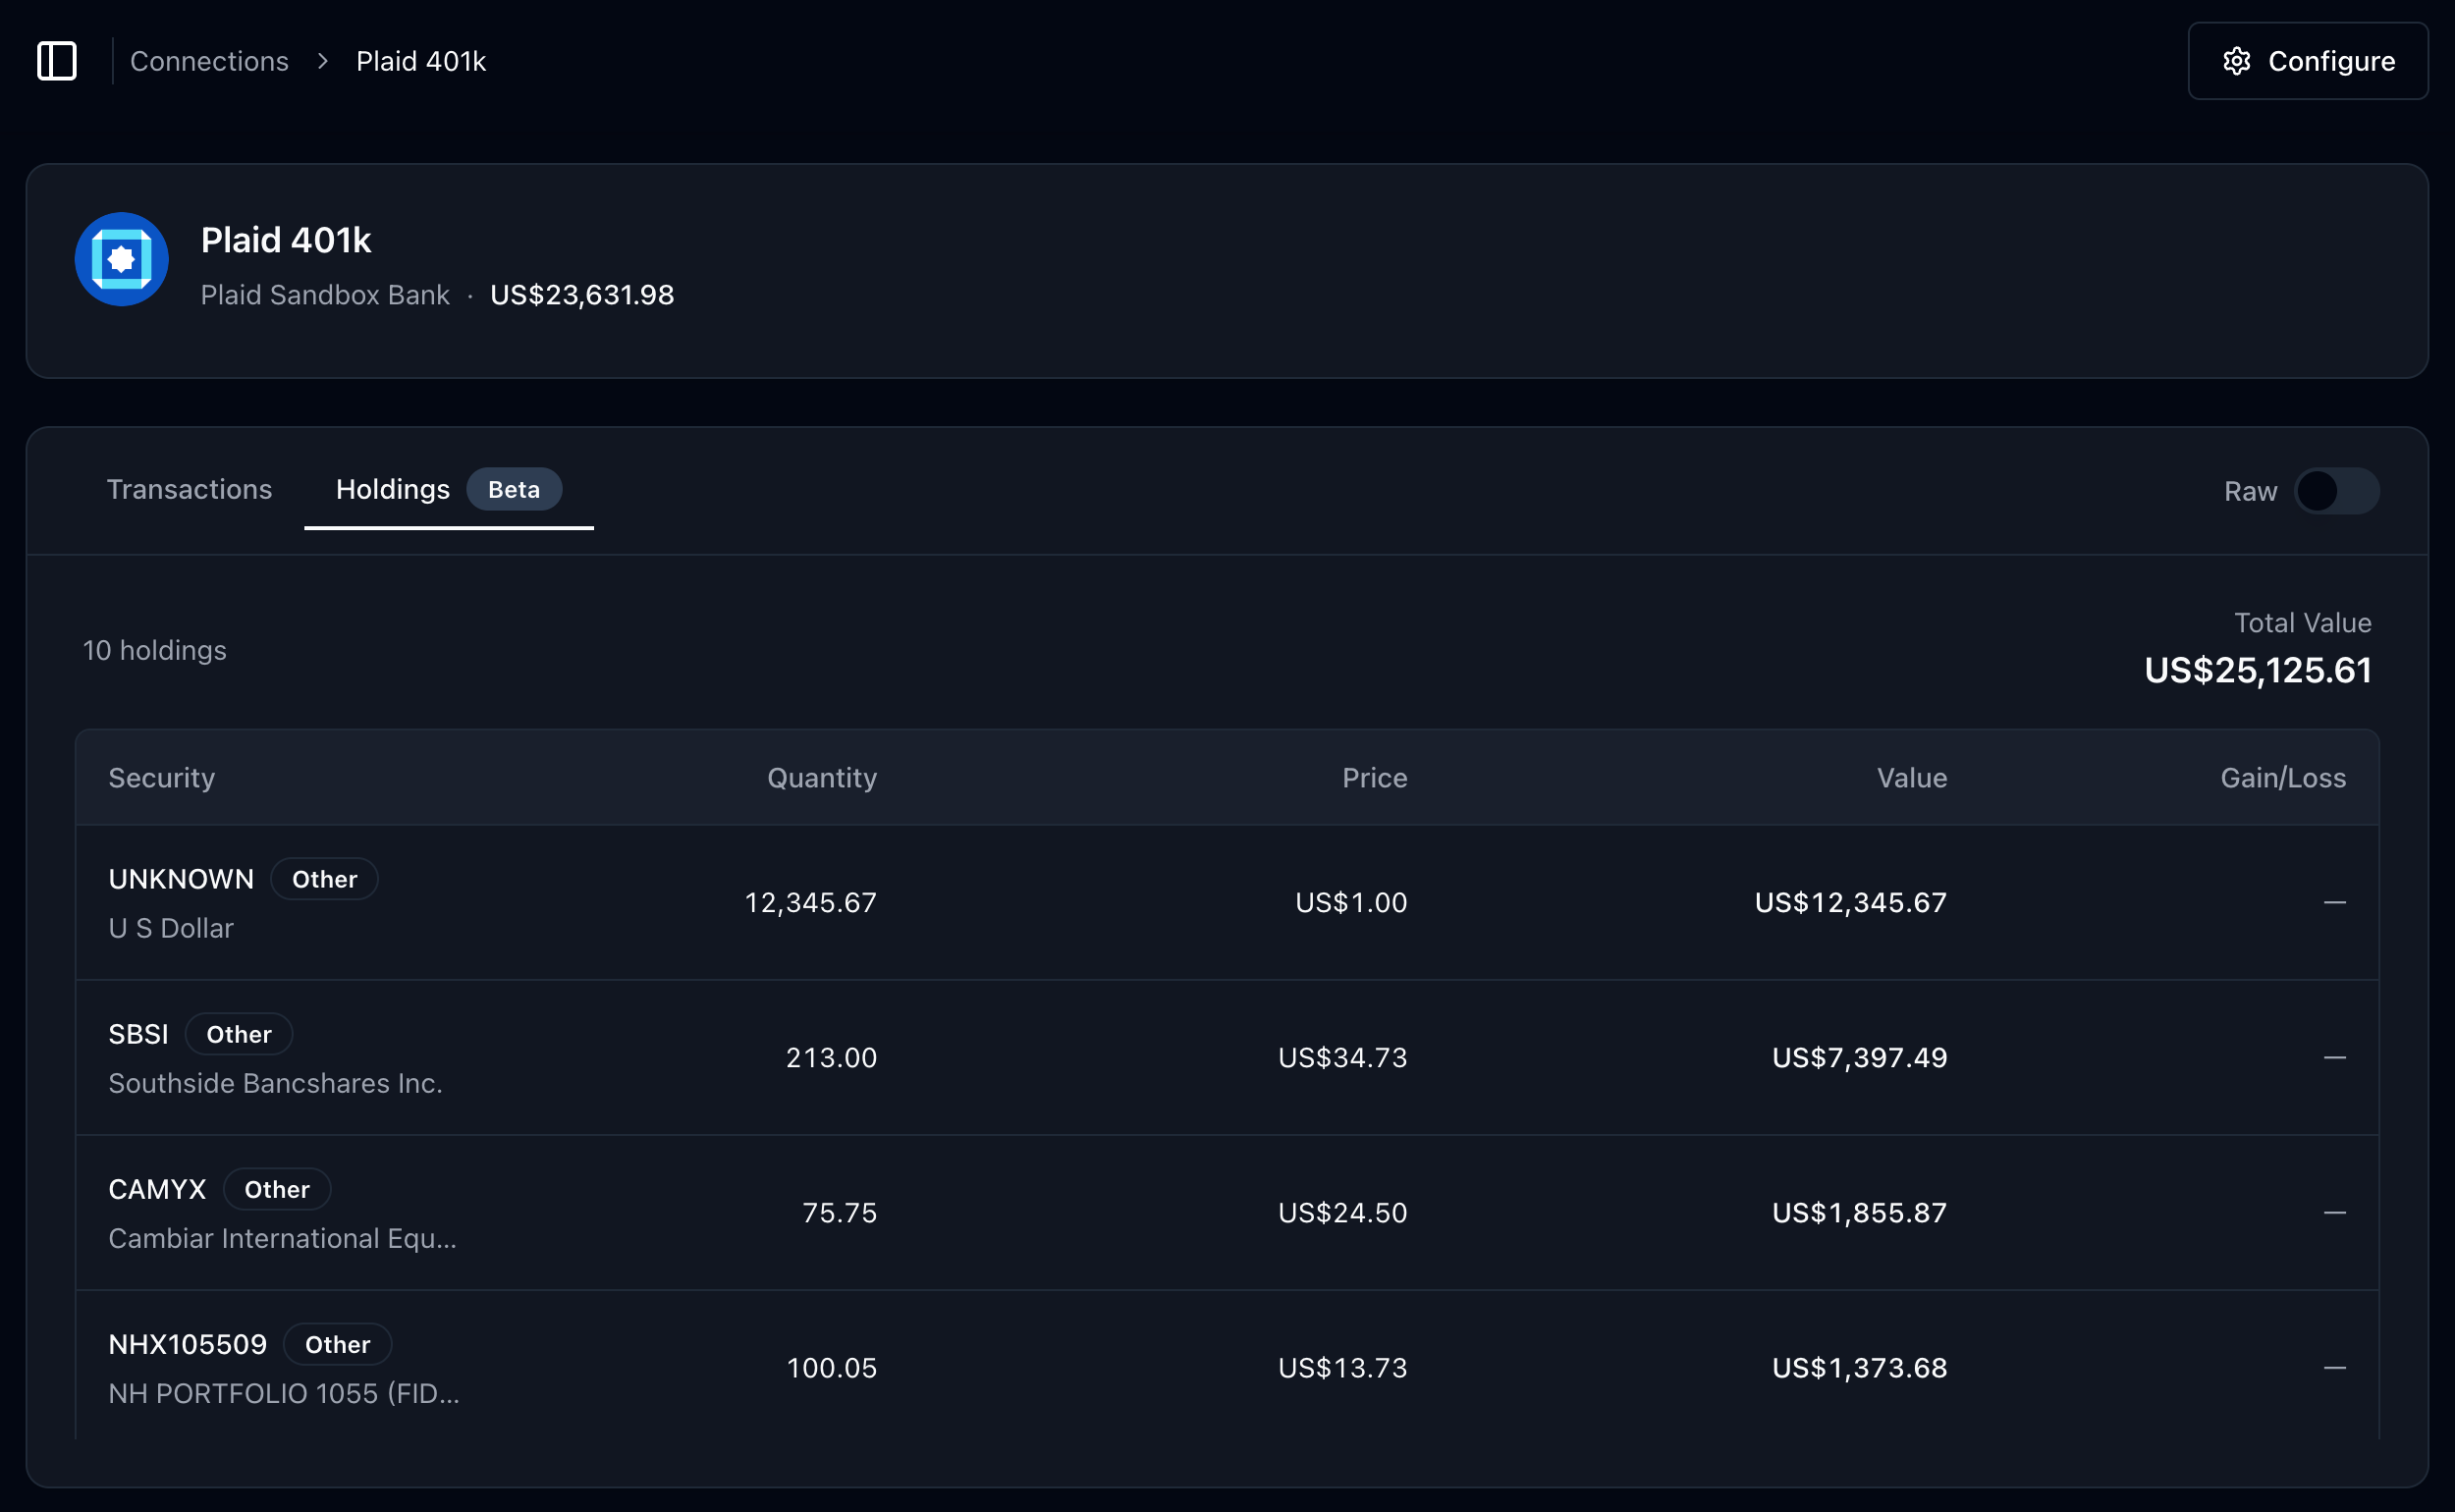
Task: Click the Configure gear icon
Action: coord(2236,61)
